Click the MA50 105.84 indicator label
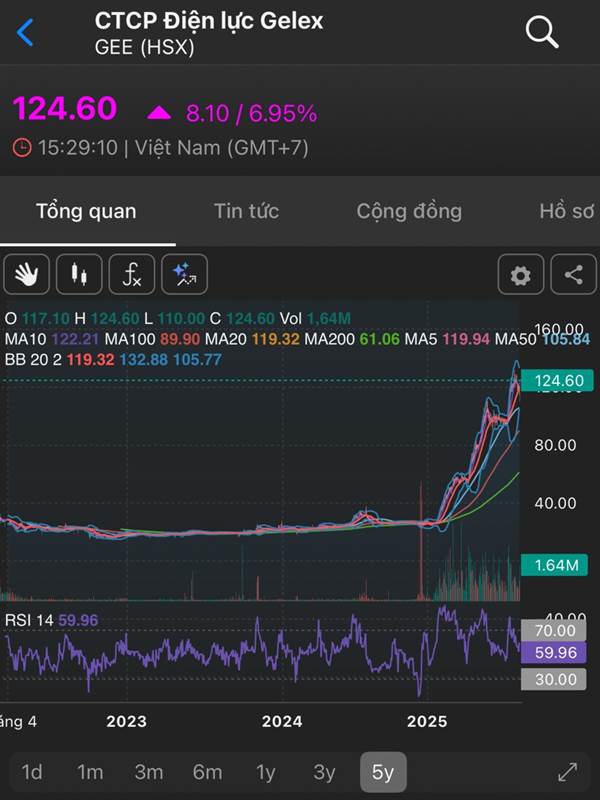Viewport: 600px width, 800px height. click(542, 339)
